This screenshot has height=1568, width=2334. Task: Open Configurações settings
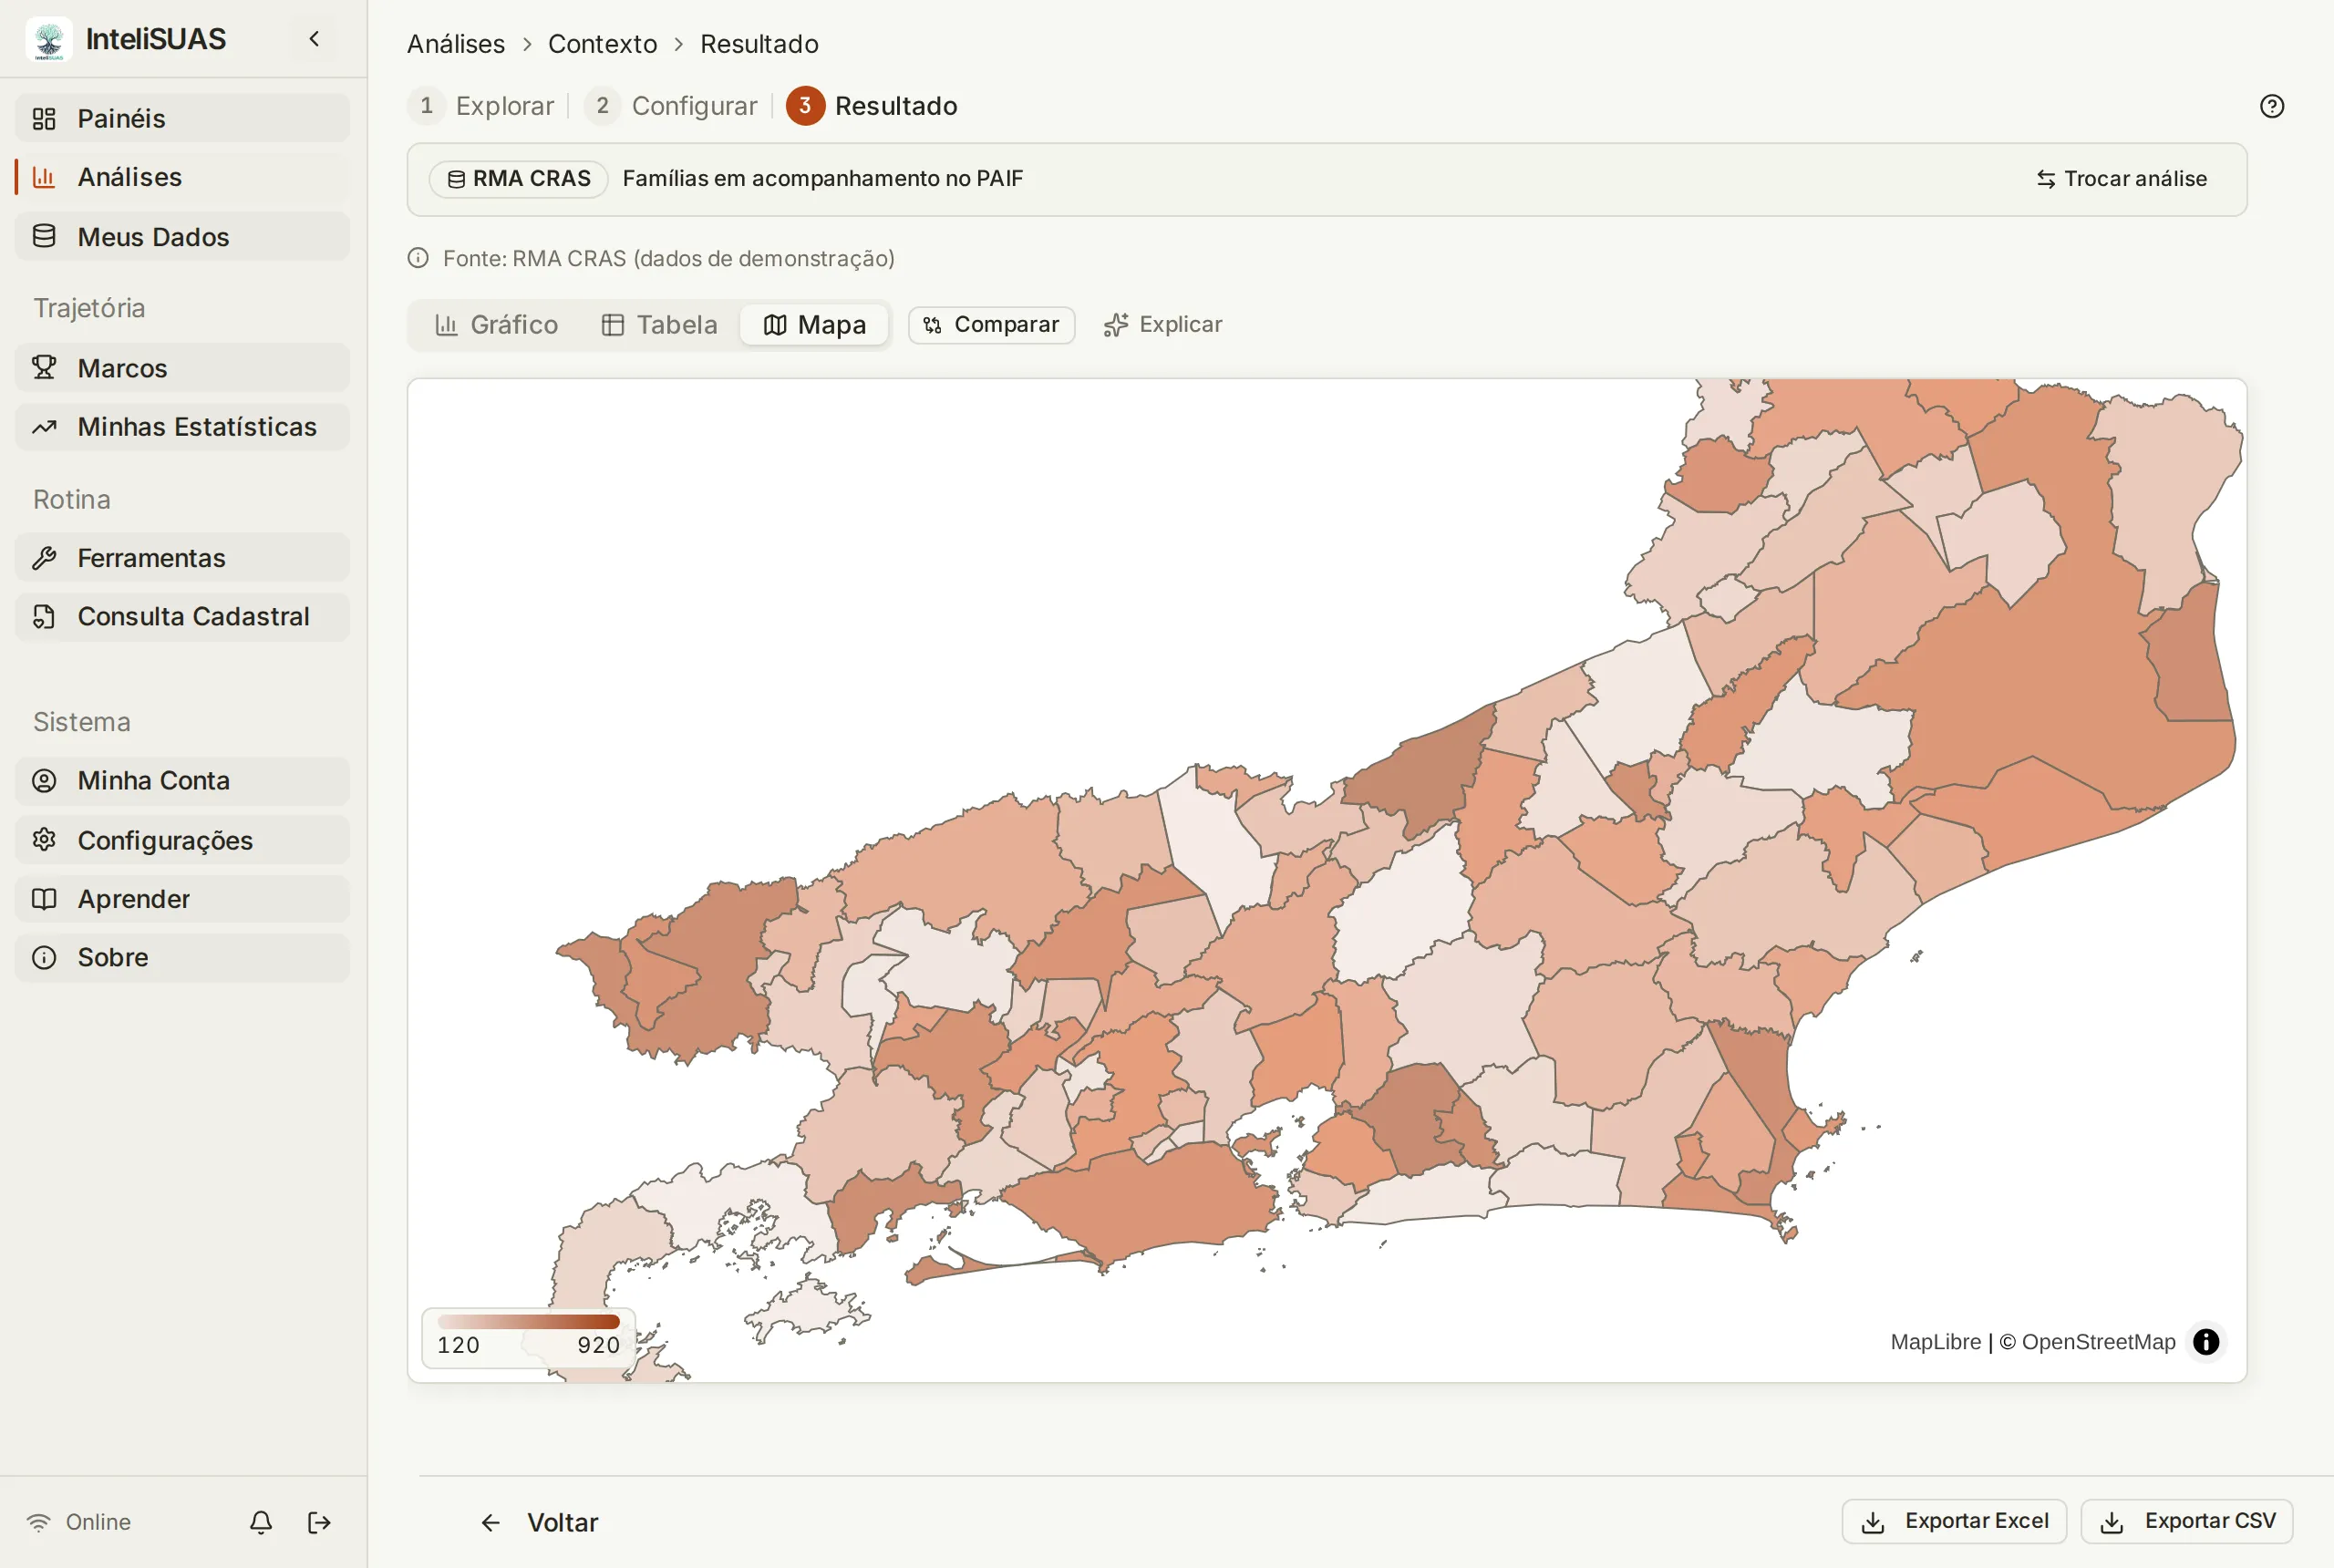point(182,840)
